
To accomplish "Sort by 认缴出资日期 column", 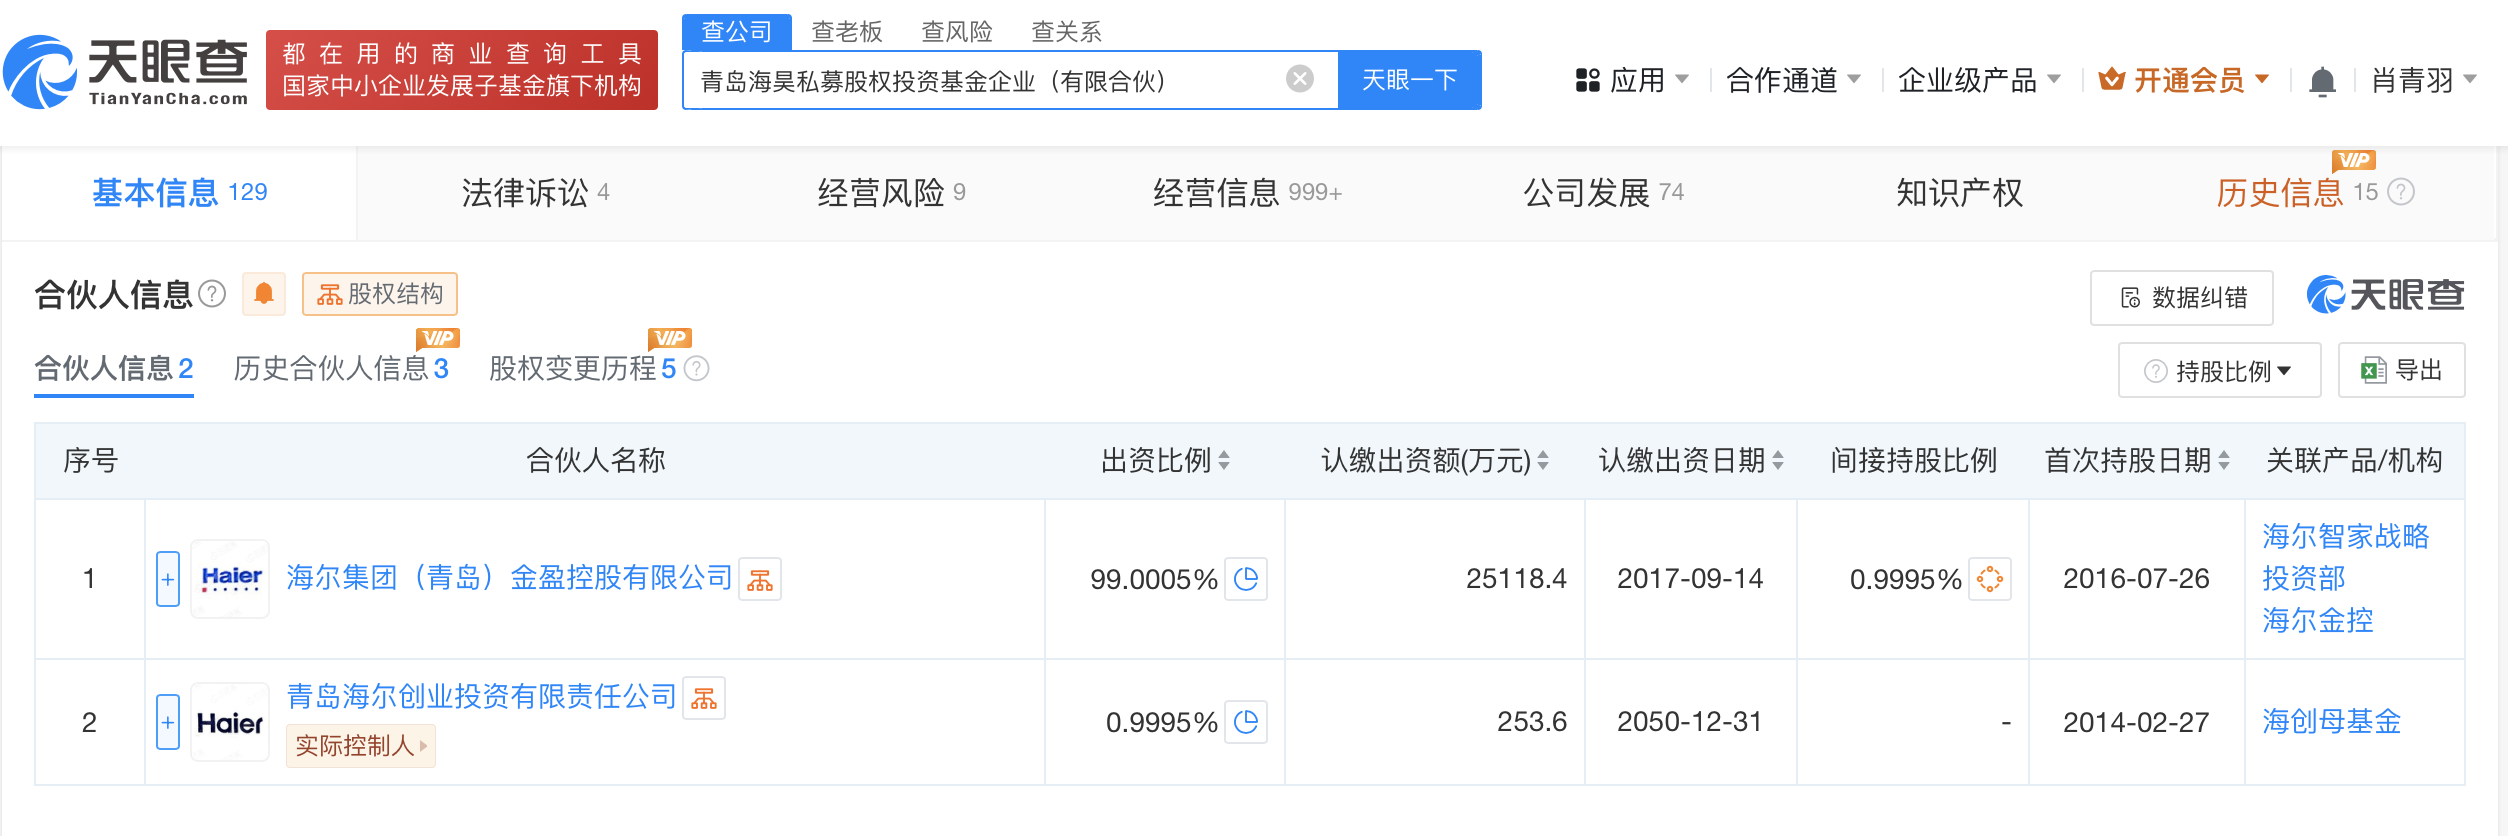I will [1691, 461].
